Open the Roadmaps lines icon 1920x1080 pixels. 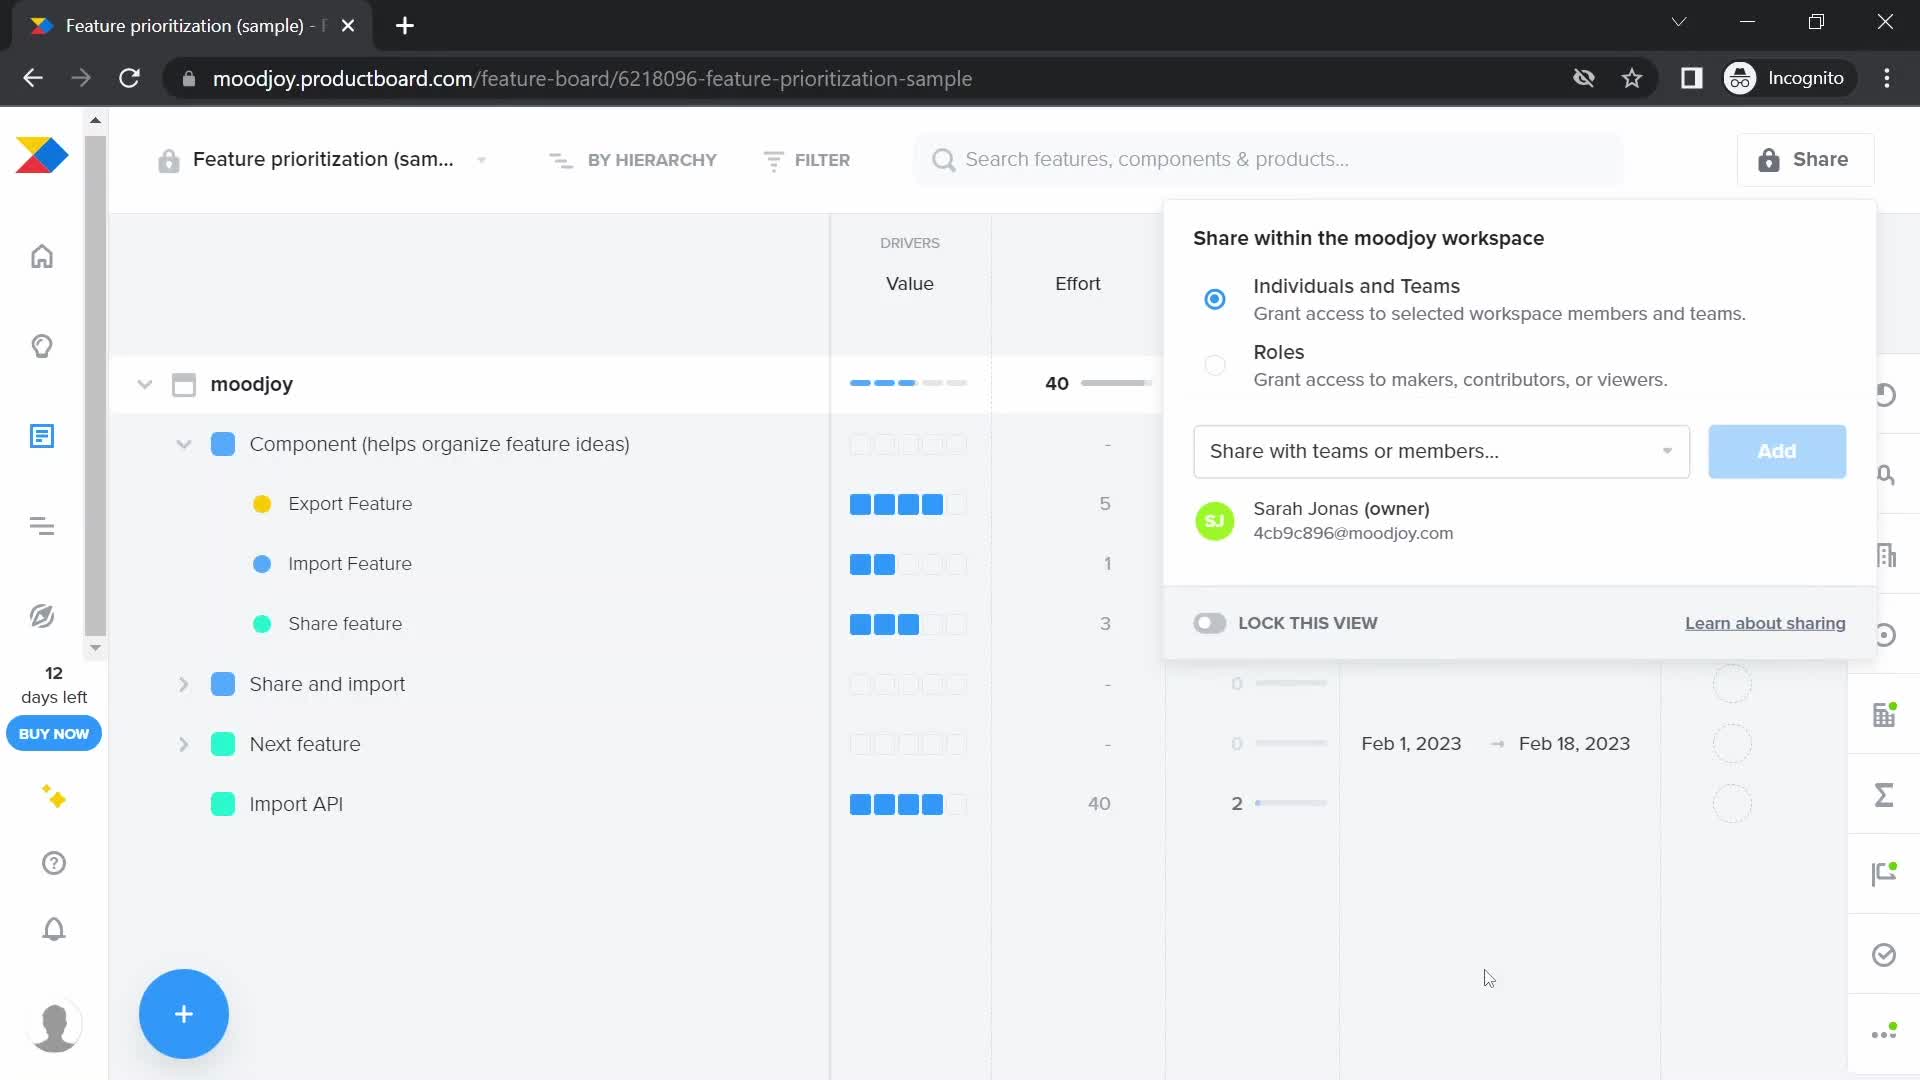(42, 526)
